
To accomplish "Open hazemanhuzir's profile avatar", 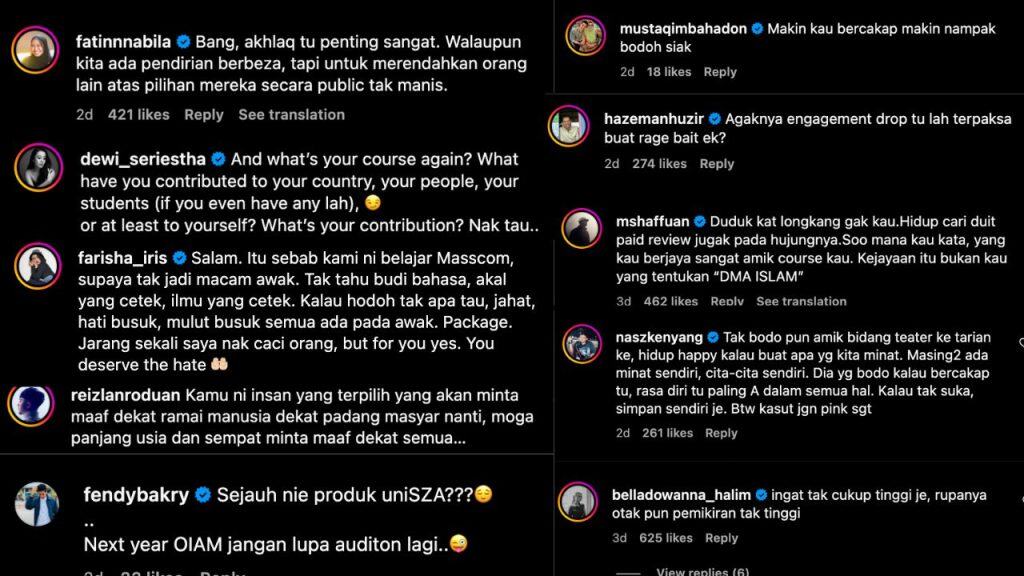I will [569, 125].
